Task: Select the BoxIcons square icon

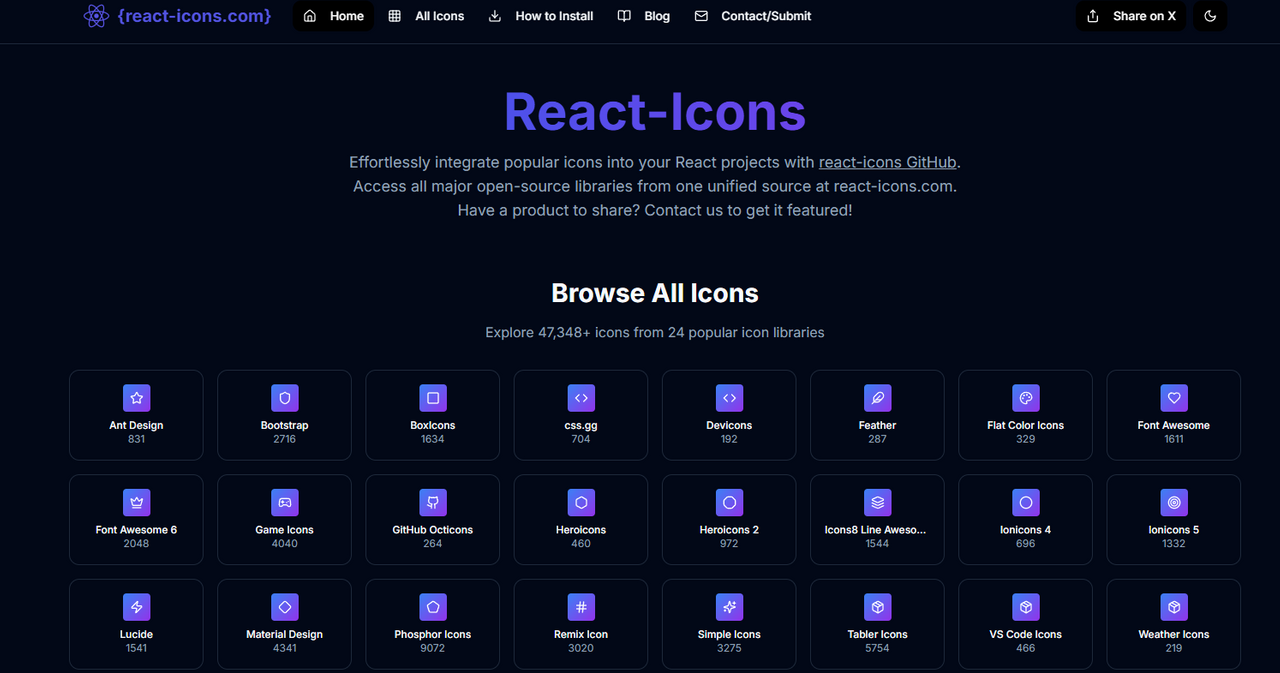Action: pos(433,398)
